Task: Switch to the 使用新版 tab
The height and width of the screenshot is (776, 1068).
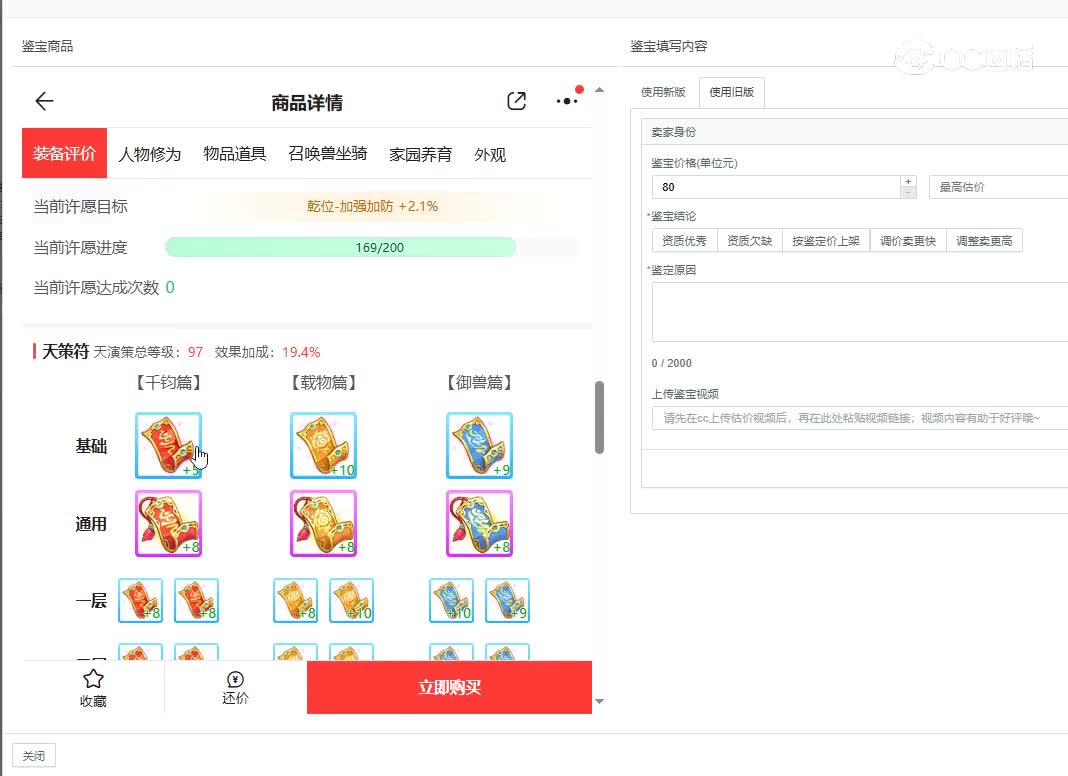Action: coord(663,92)
